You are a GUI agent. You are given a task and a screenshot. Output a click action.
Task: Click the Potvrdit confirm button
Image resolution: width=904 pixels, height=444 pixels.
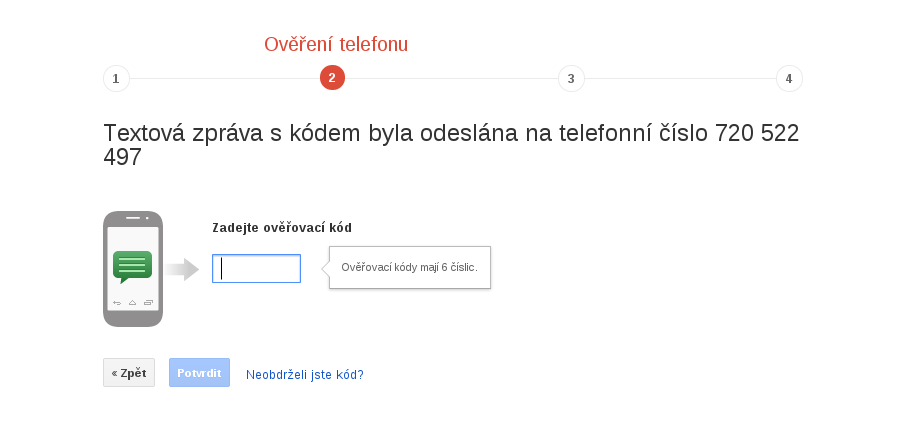point(199,372)
